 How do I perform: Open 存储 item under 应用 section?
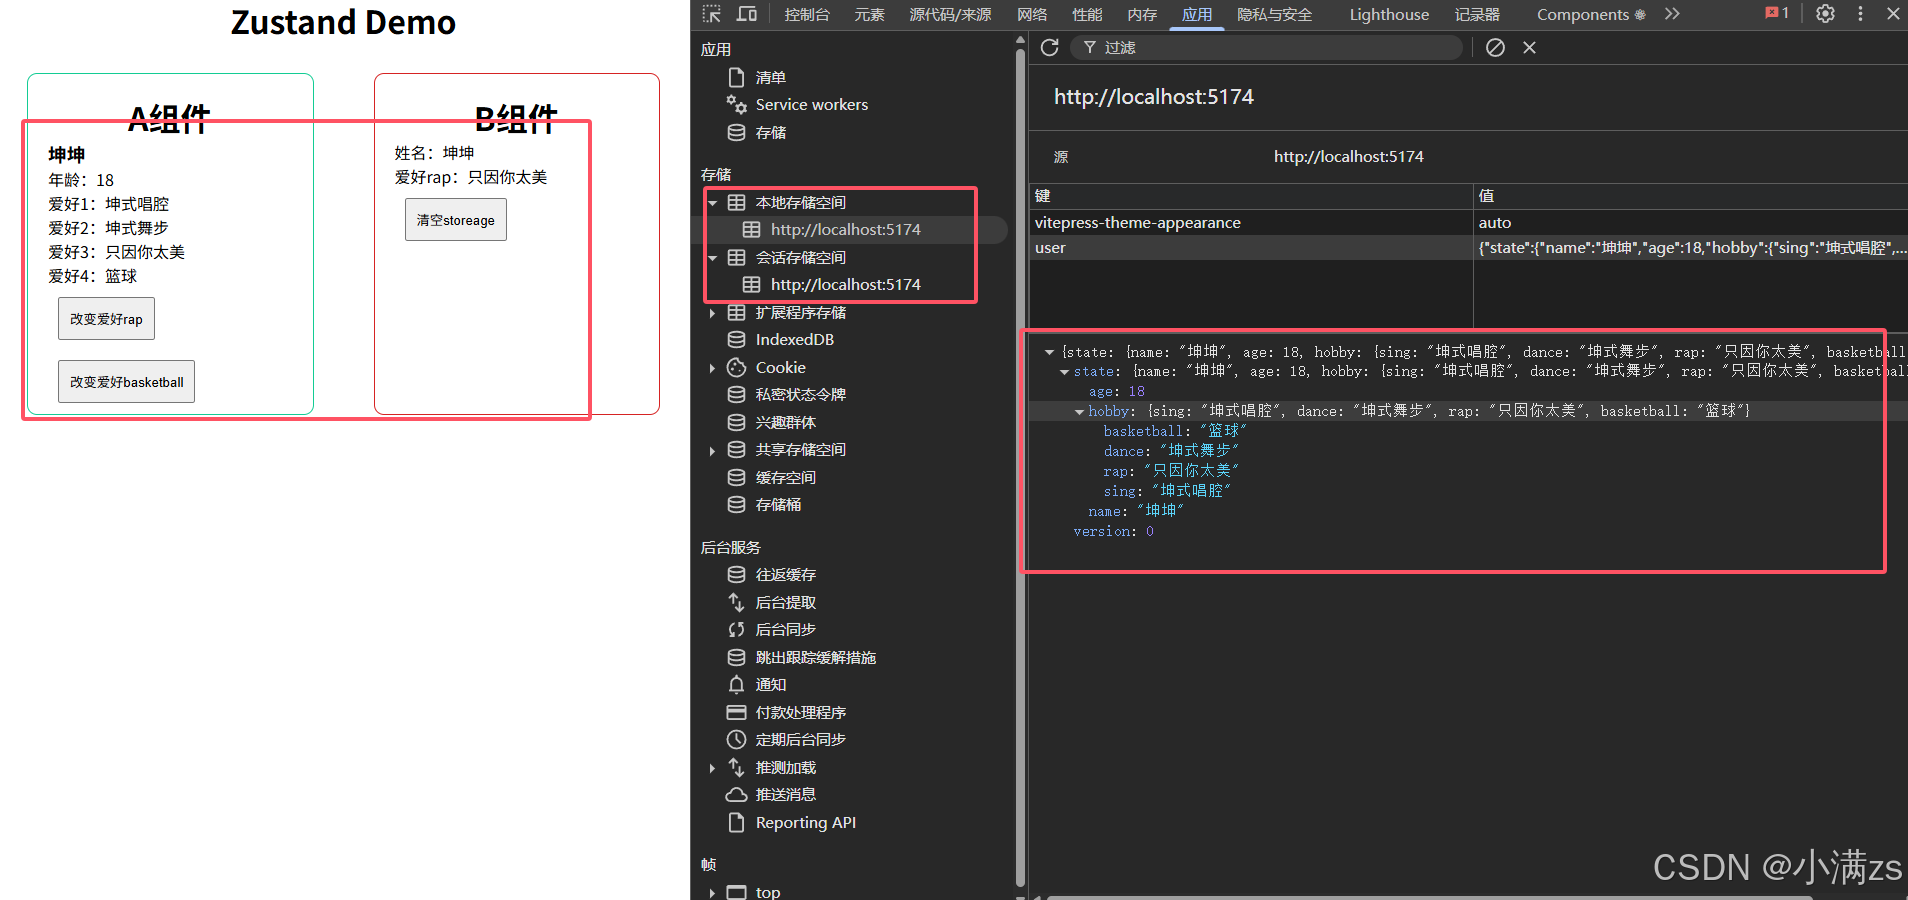[x=770, y=132]
